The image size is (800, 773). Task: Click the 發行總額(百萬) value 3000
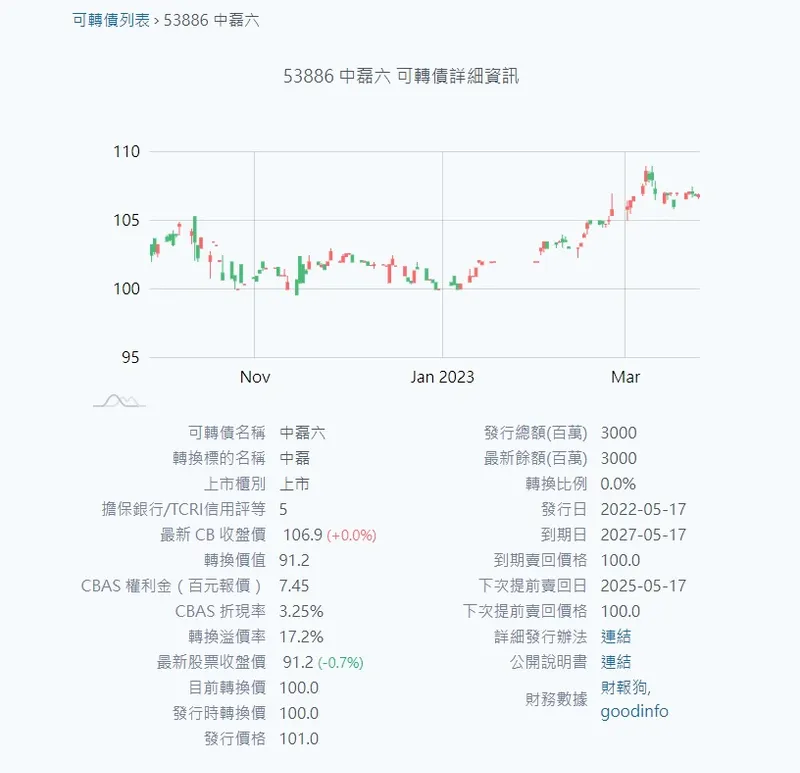click(x=618, y=433)
